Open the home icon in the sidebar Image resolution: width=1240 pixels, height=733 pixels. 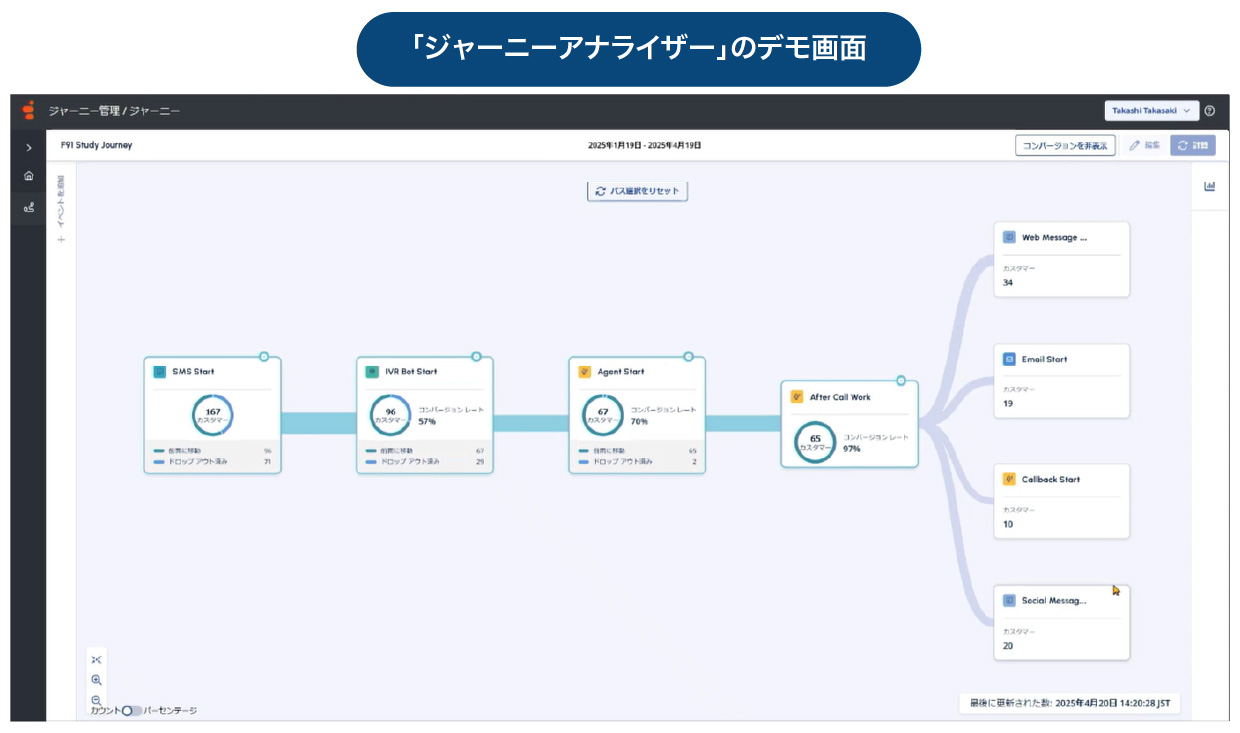tap(28, 176)
